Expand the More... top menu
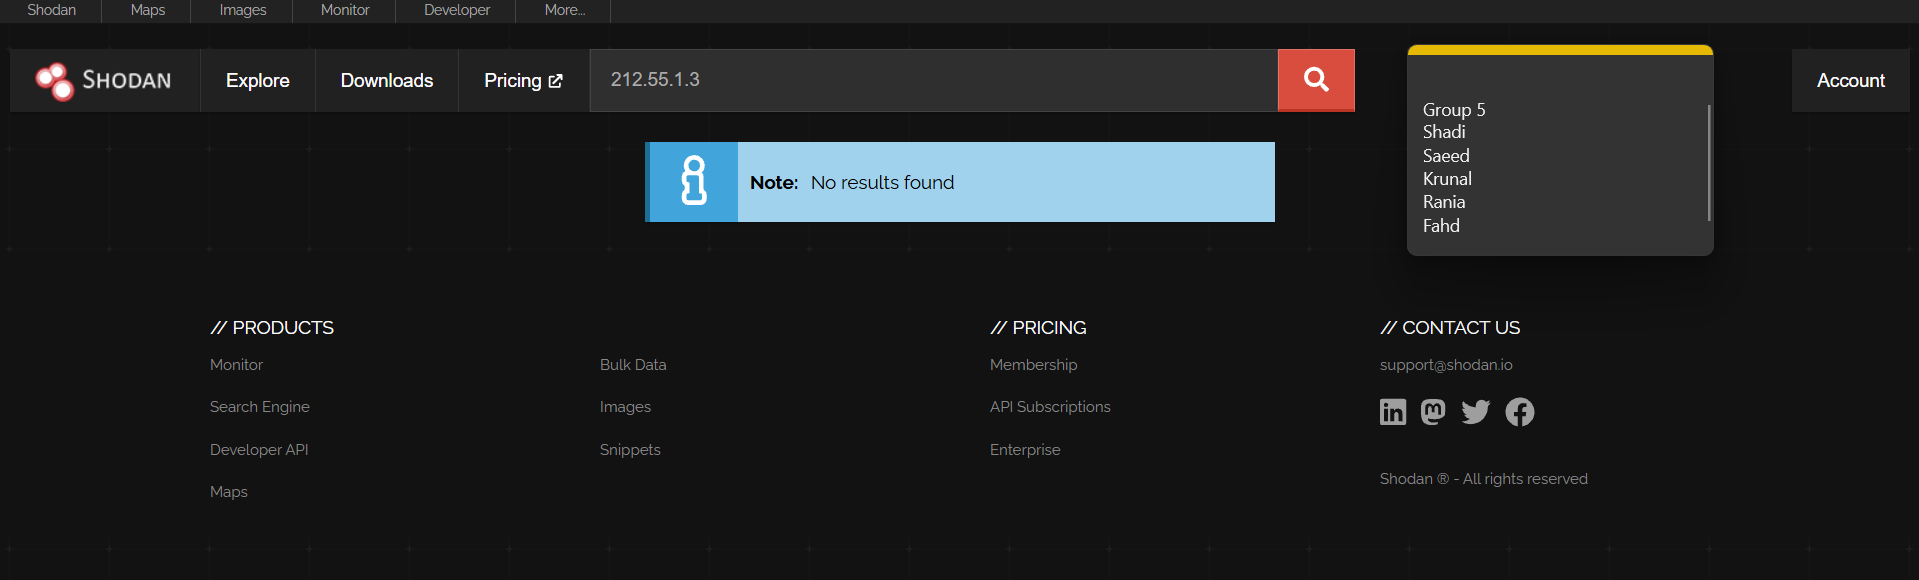 [x=564, y=10]
